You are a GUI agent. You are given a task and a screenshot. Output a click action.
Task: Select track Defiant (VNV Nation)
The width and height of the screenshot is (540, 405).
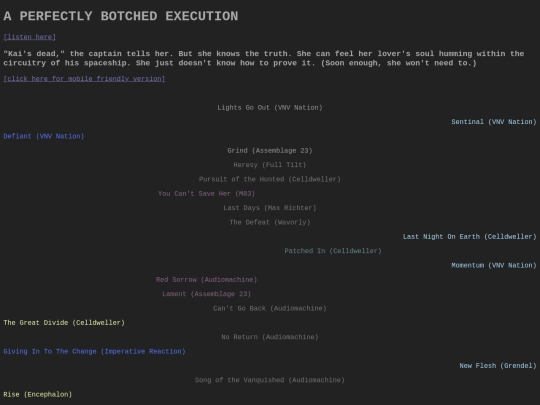(44, 136)
